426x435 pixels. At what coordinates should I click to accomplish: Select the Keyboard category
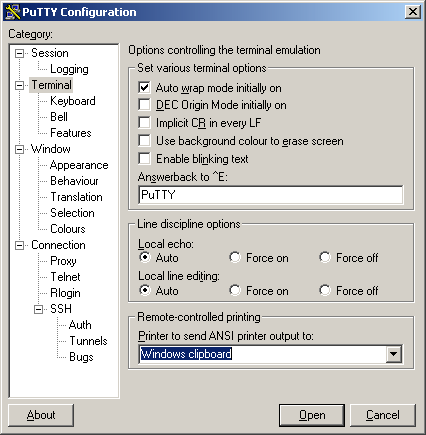[x=73, y=101]
